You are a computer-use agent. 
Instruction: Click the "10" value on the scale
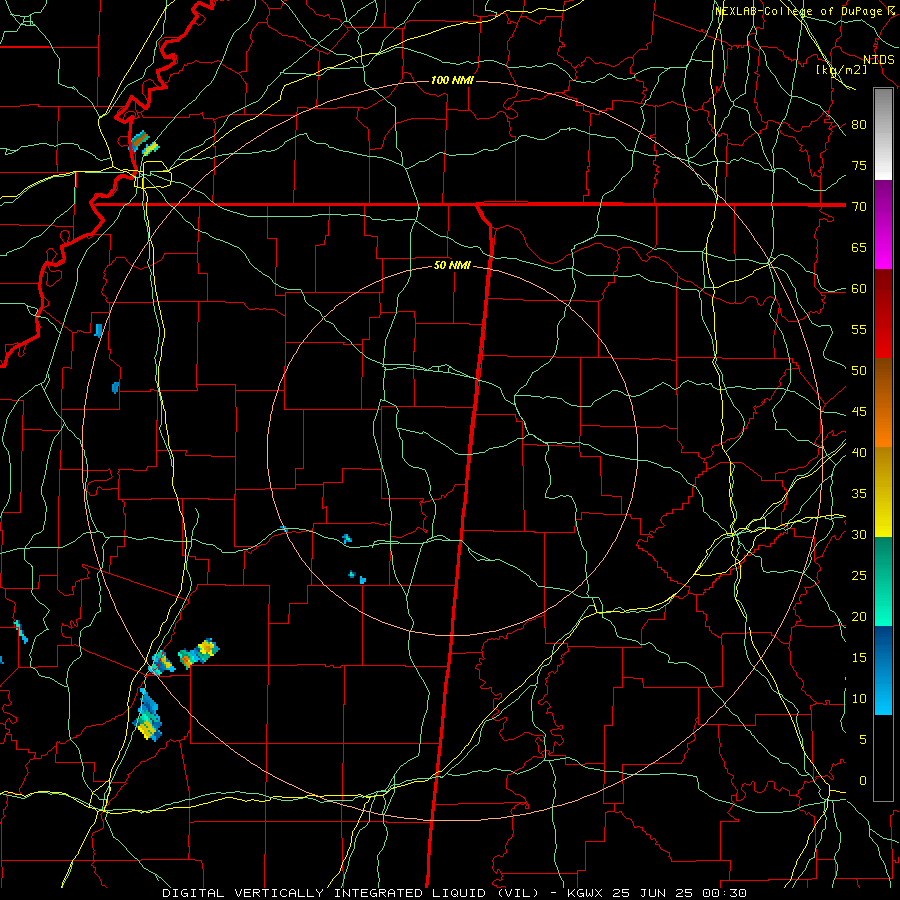(x=859, y=699)
